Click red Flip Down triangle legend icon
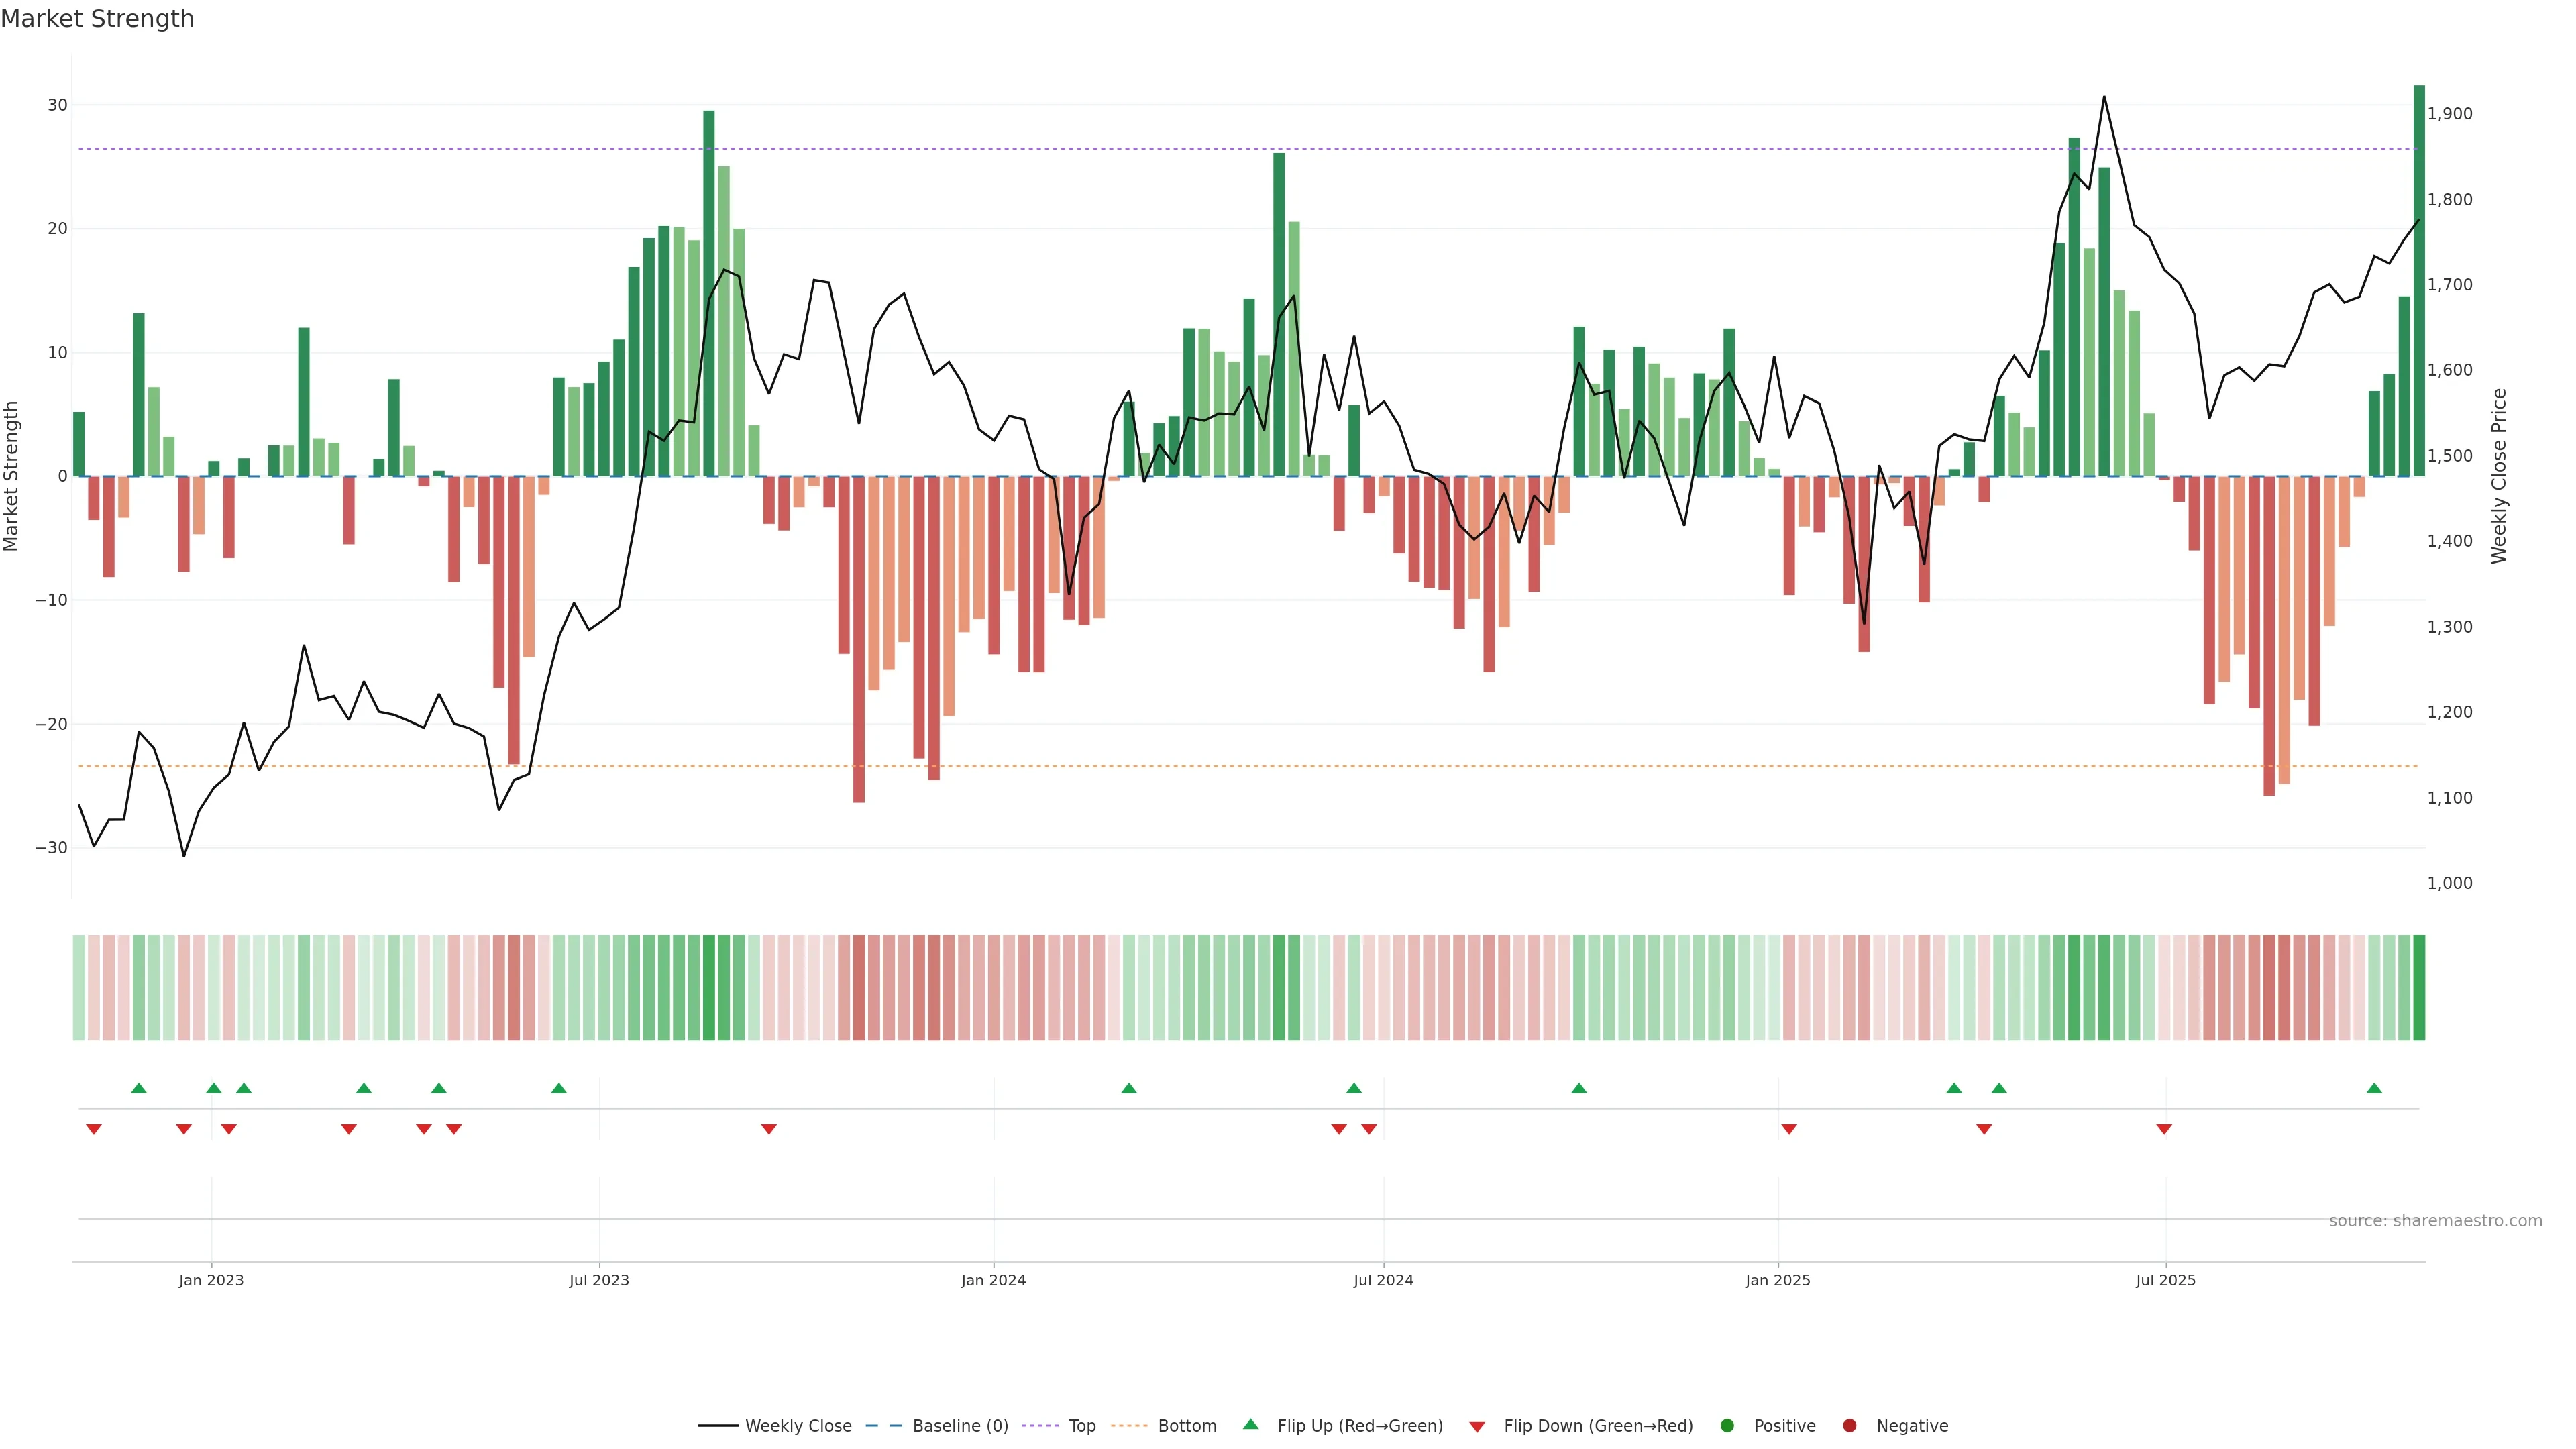The width and height of the screenshot is (2576, 1449). pyautogui.click(x=1477, y=1427)
